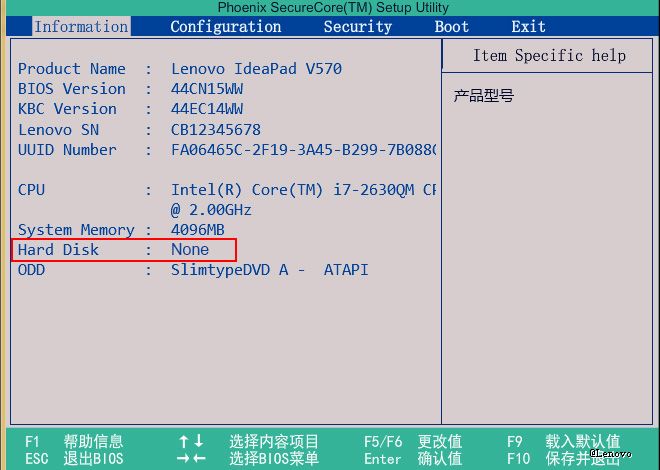Select BIOS version value 44CN15WW
Screen dimensions: 660x470
pyautogui.click(x=207, y=89)
